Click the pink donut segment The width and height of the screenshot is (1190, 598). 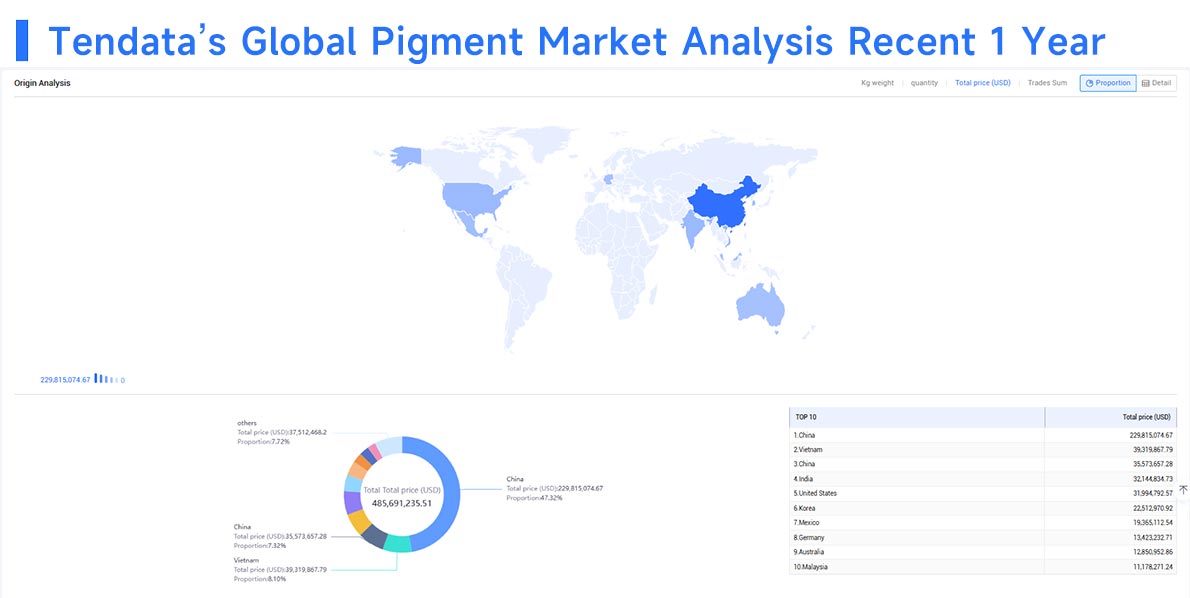click(375, 451)
